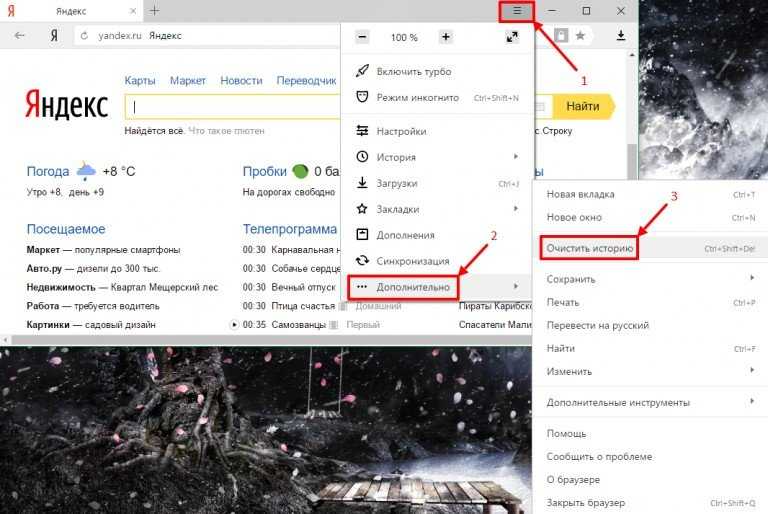
Task: Open the Переводчик link
Action: [x=306, y=80]
